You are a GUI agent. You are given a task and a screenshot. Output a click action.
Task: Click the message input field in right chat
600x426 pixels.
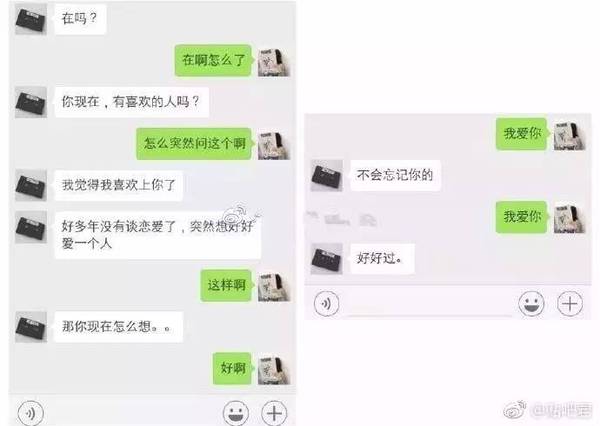429,305
